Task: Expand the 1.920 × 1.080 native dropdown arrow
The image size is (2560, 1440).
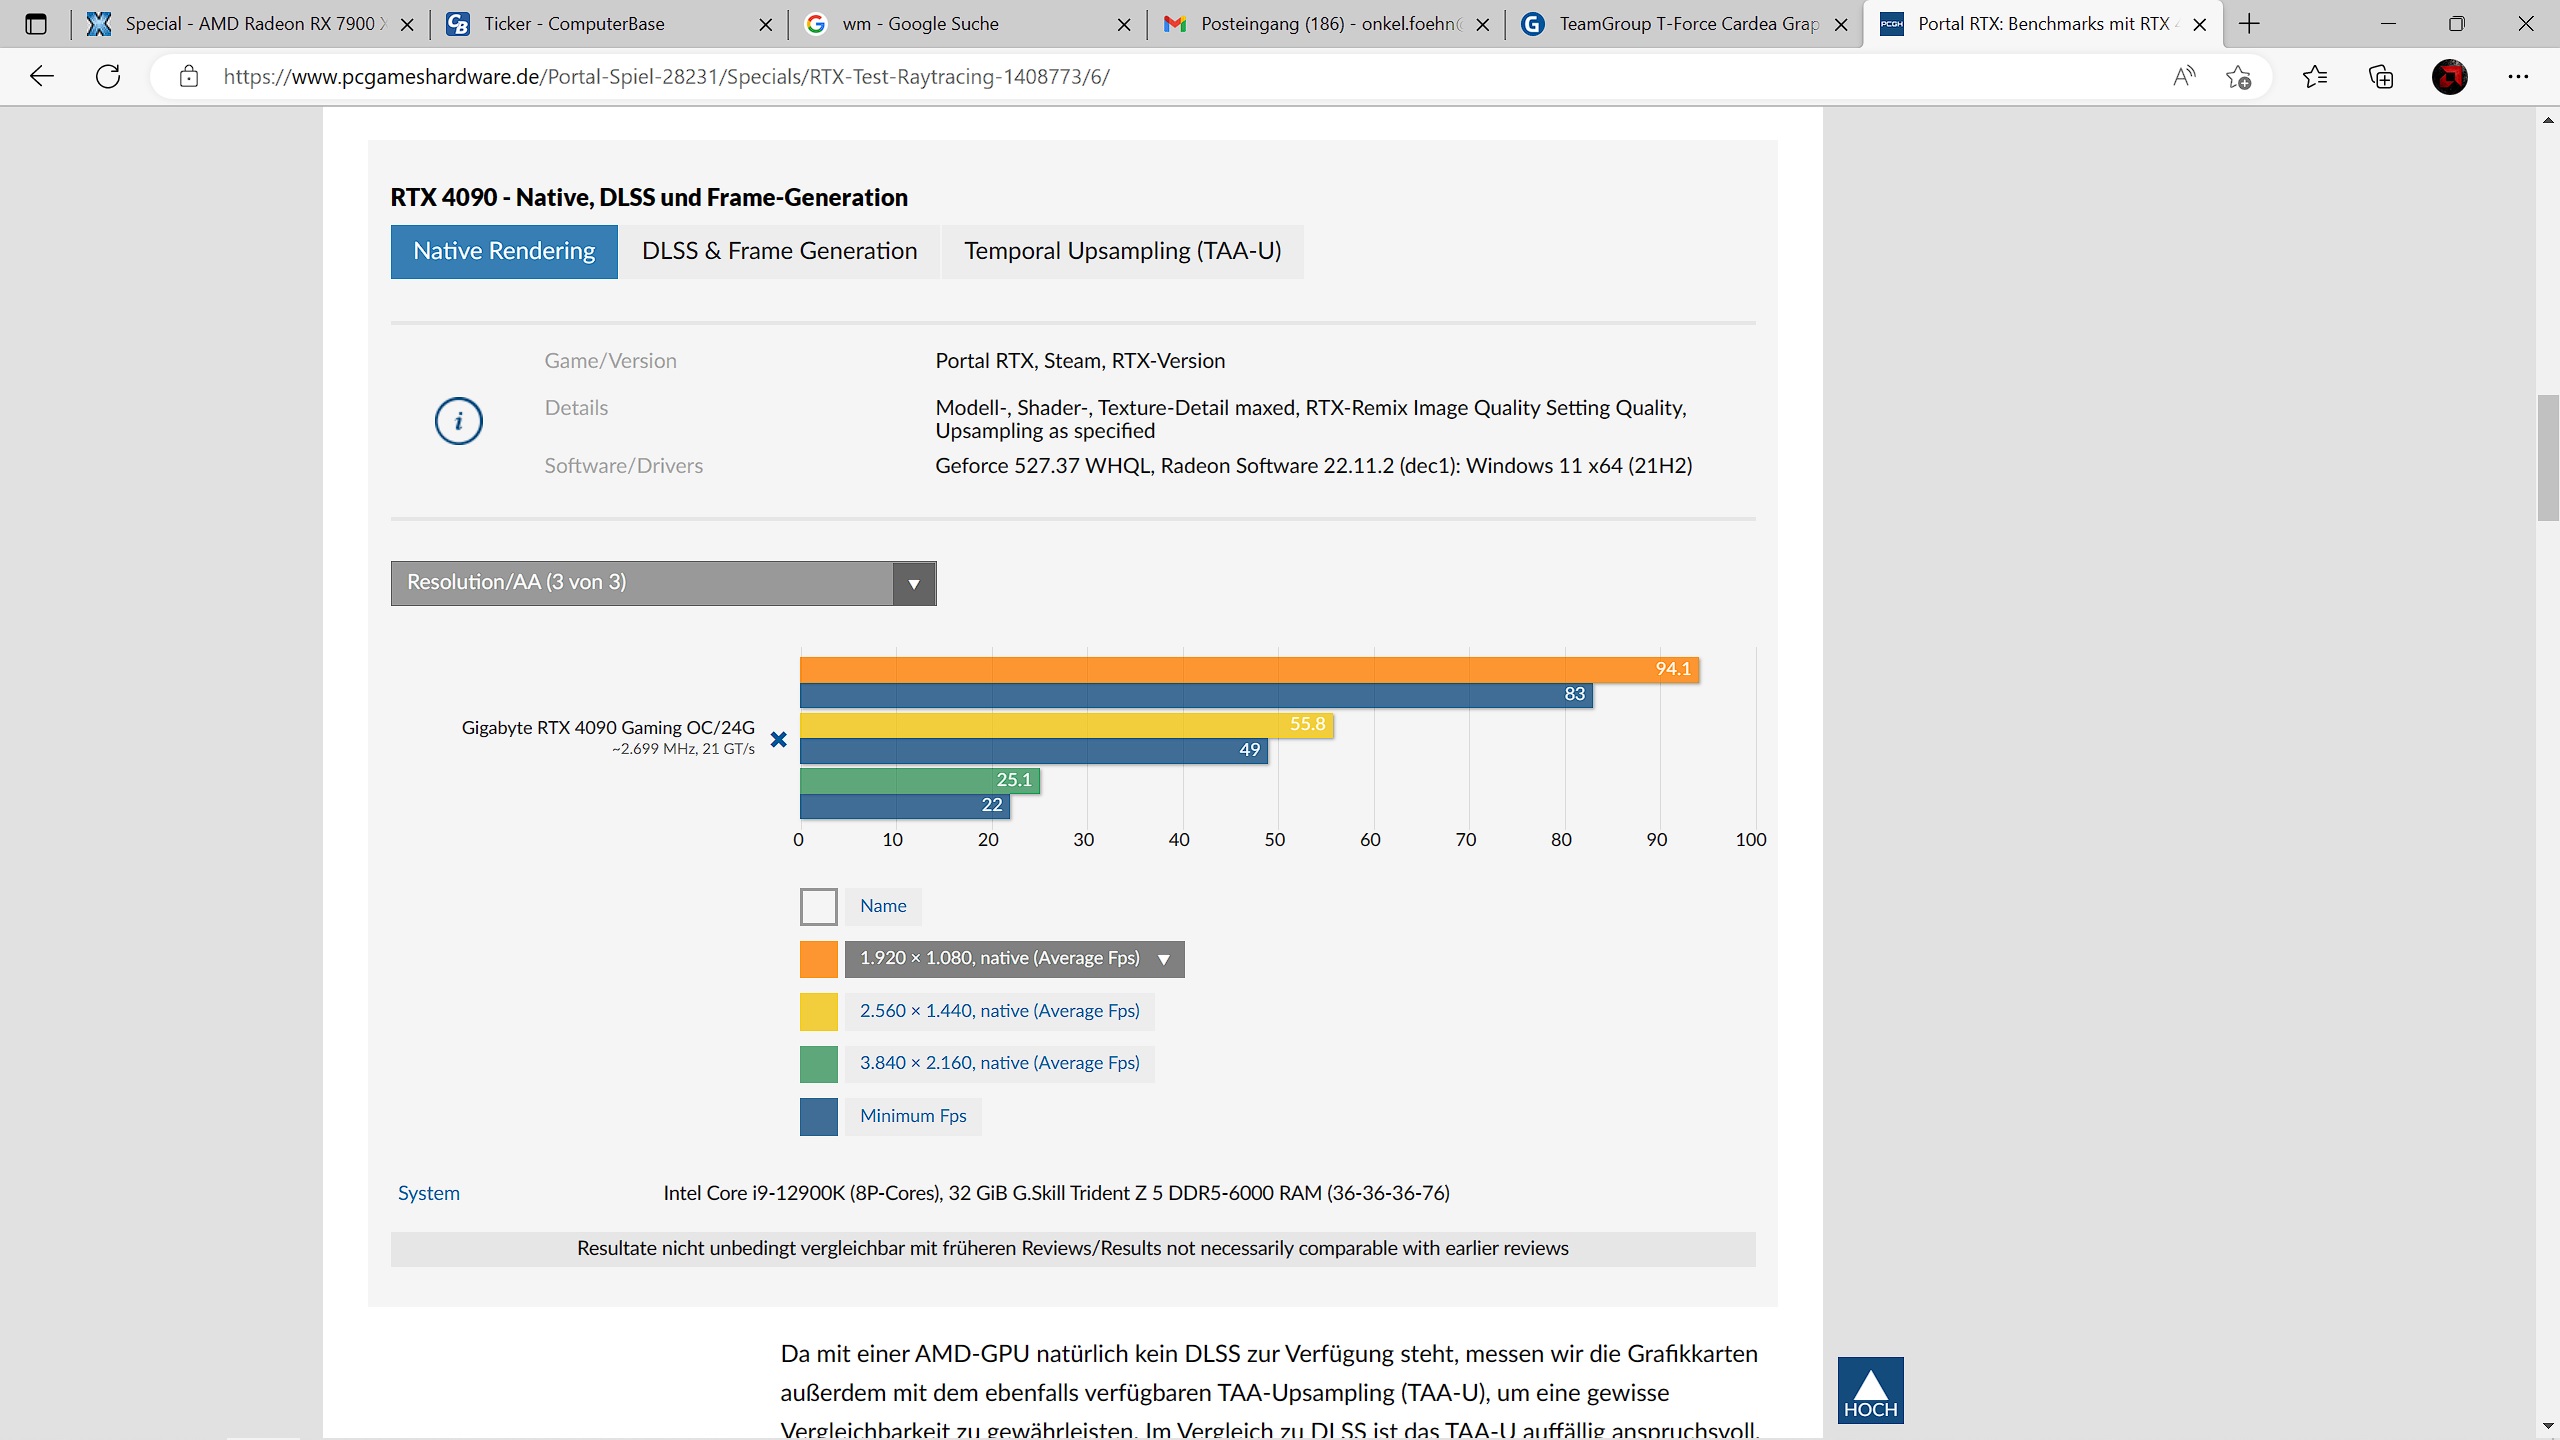Action: tap(1163, 959)
